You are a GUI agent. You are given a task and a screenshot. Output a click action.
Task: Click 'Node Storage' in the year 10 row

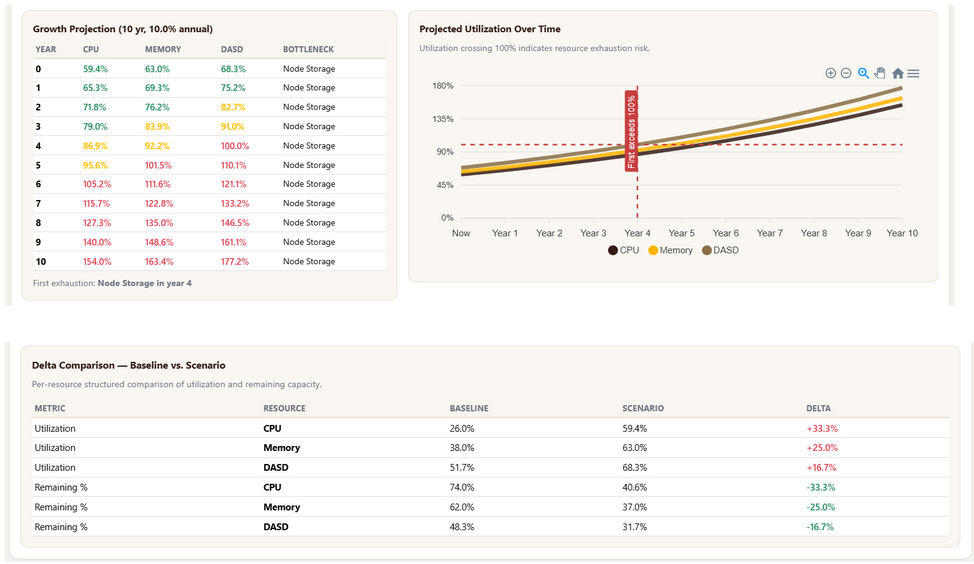309,262
